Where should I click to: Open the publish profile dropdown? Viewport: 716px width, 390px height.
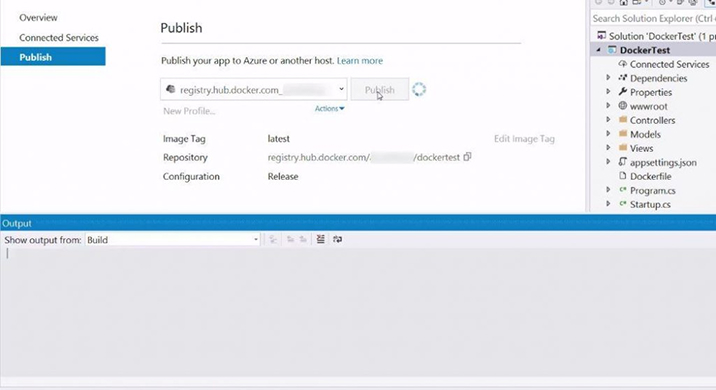341,89
